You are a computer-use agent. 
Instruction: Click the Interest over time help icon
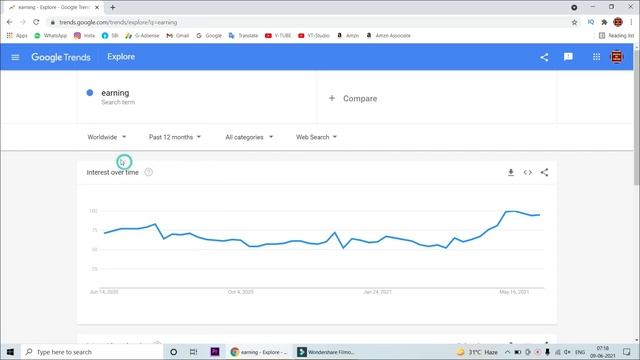point(149,172)
